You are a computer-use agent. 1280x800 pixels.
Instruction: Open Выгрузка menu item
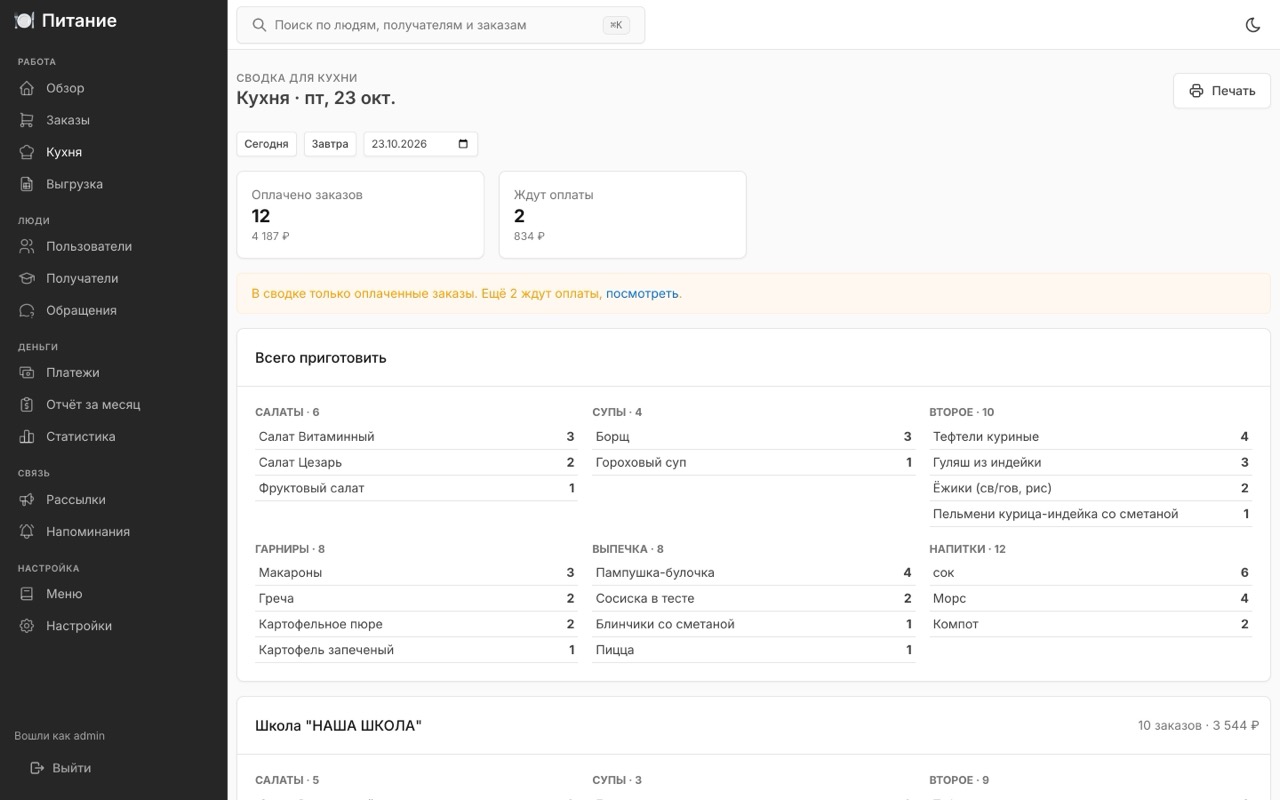pyautogui.click(x=114, y=184)
